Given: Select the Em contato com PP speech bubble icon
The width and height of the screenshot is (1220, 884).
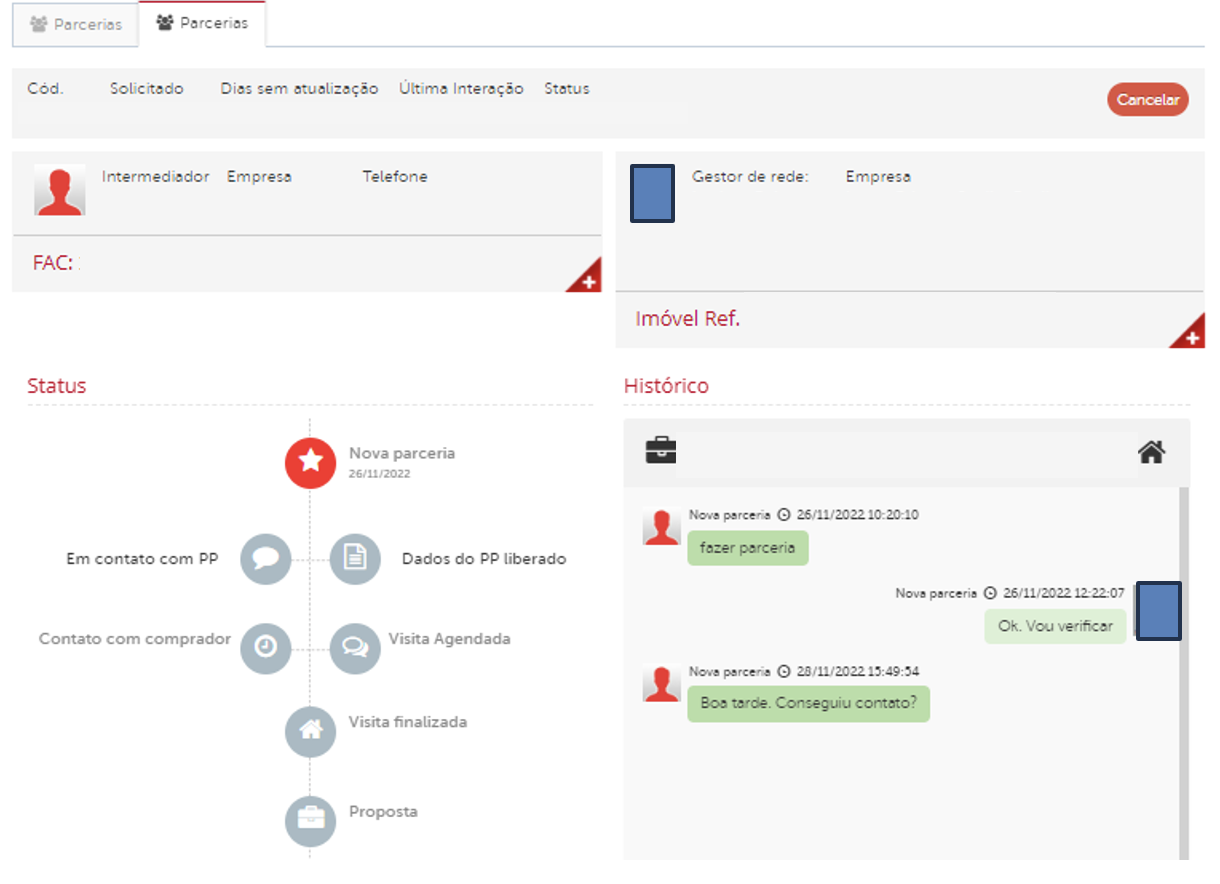Looking at the screenshot, I should pos(266,559).
